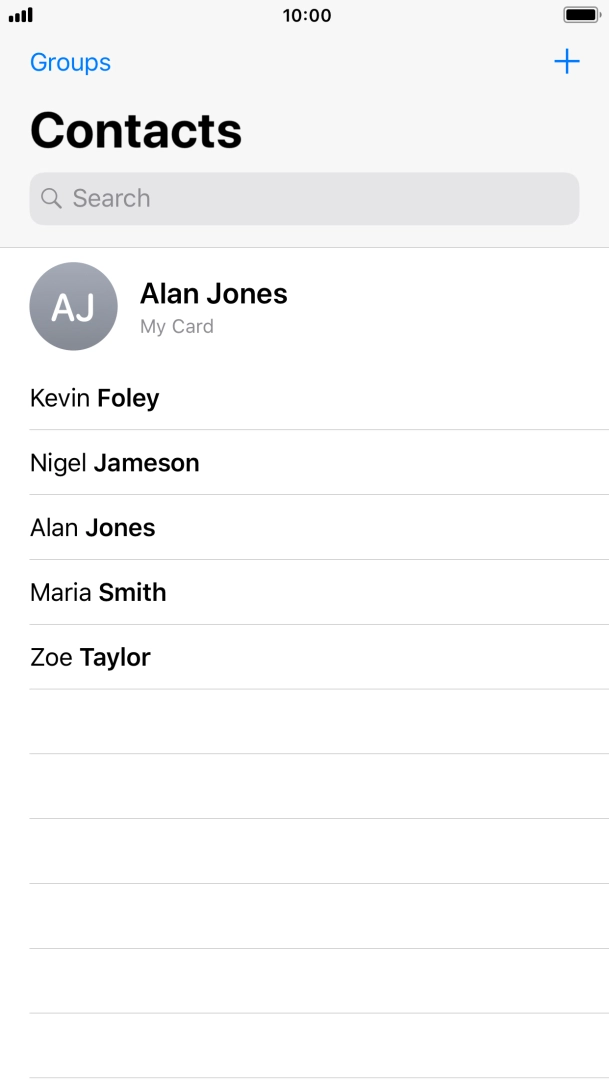Tap the search magnifier icon
This screenshot has width=609, height=1084.
coord(52,198)
